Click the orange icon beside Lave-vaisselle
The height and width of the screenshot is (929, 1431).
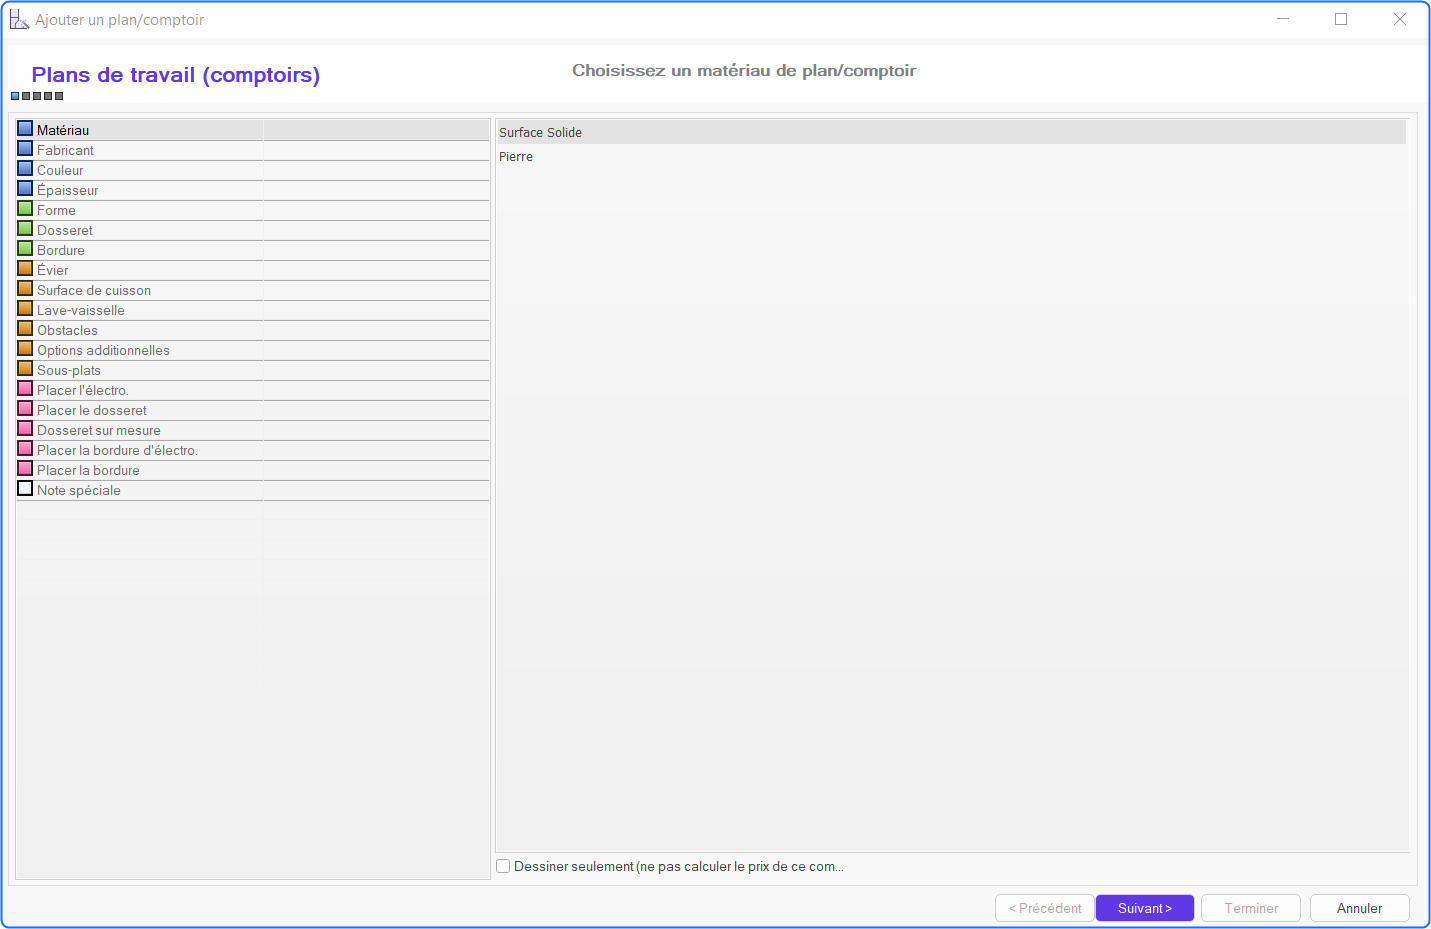(25, 309)
